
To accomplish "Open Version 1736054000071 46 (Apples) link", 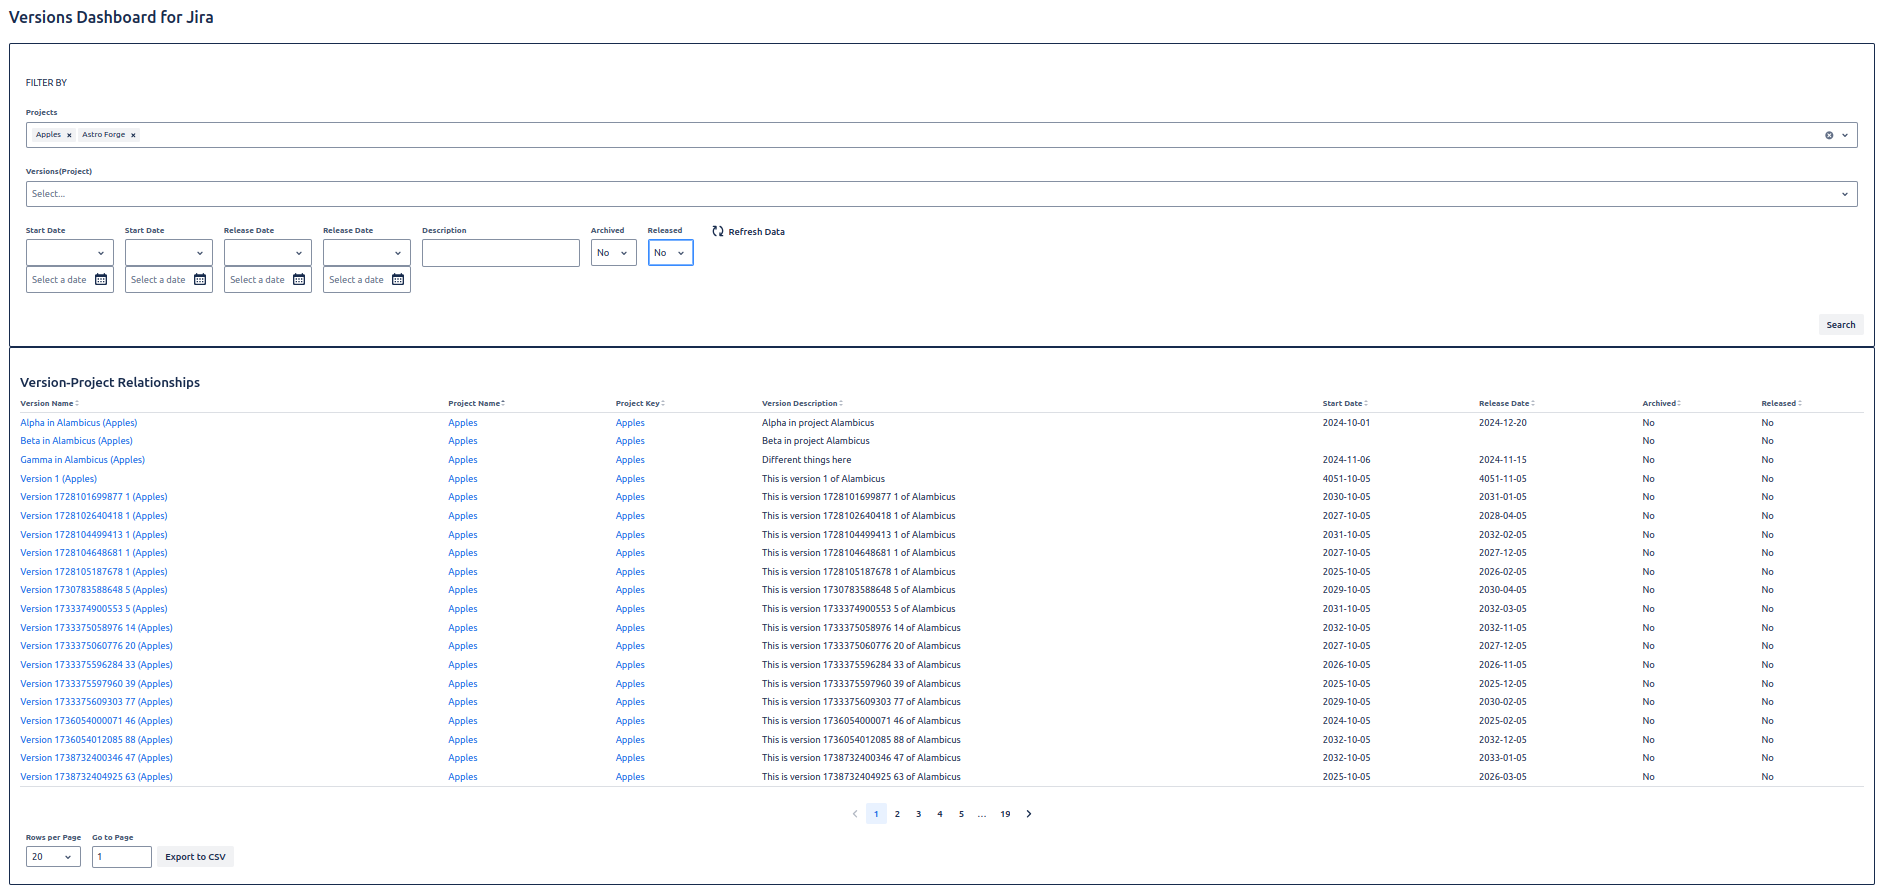I will [x=96, y=721].
